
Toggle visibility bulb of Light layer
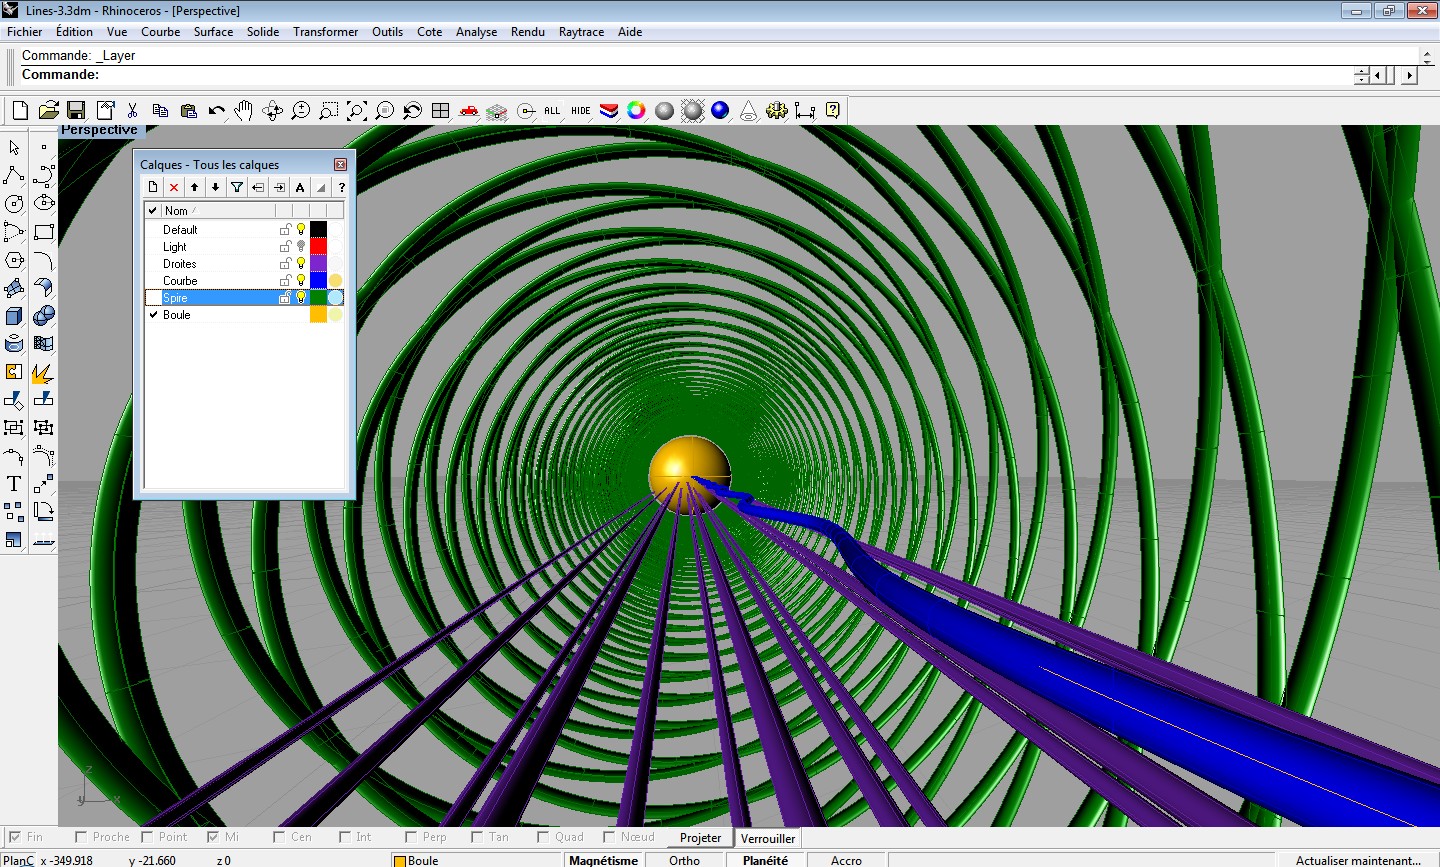tap(301, 246)
